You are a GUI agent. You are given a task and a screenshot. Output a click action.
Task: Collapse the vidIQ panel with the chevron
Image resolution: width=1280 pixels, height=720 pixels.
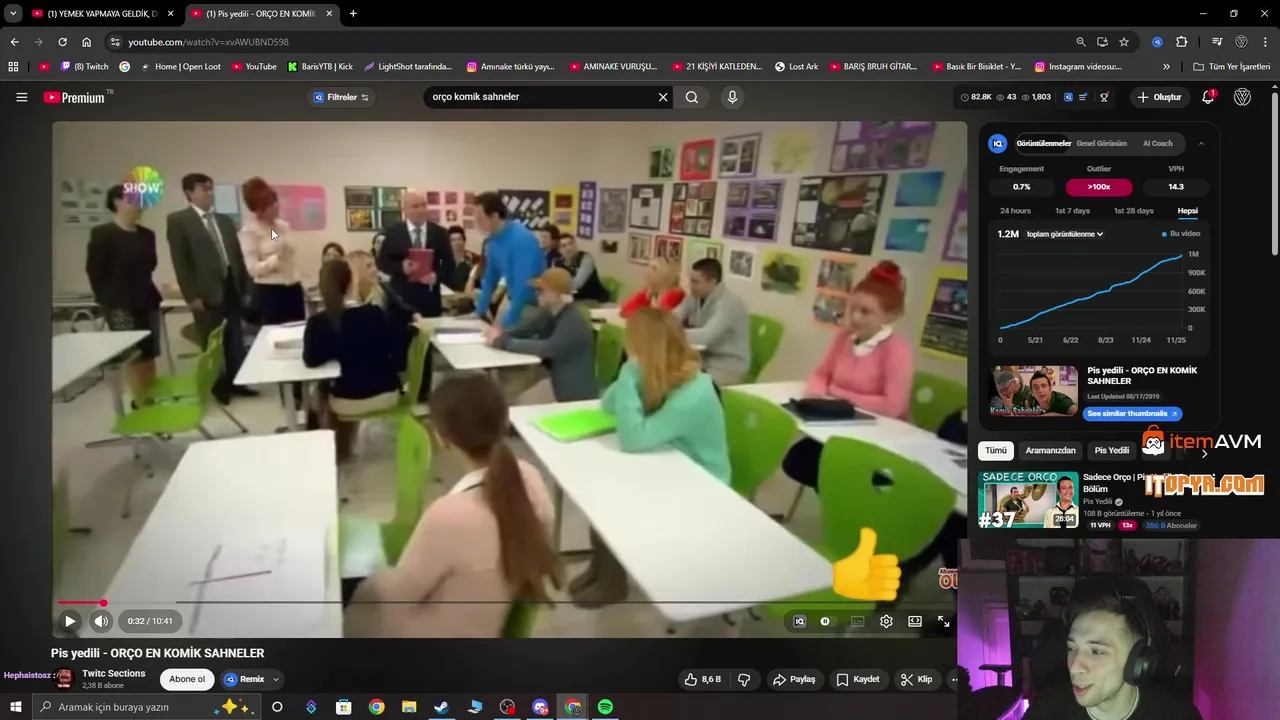pos(1201,143)
